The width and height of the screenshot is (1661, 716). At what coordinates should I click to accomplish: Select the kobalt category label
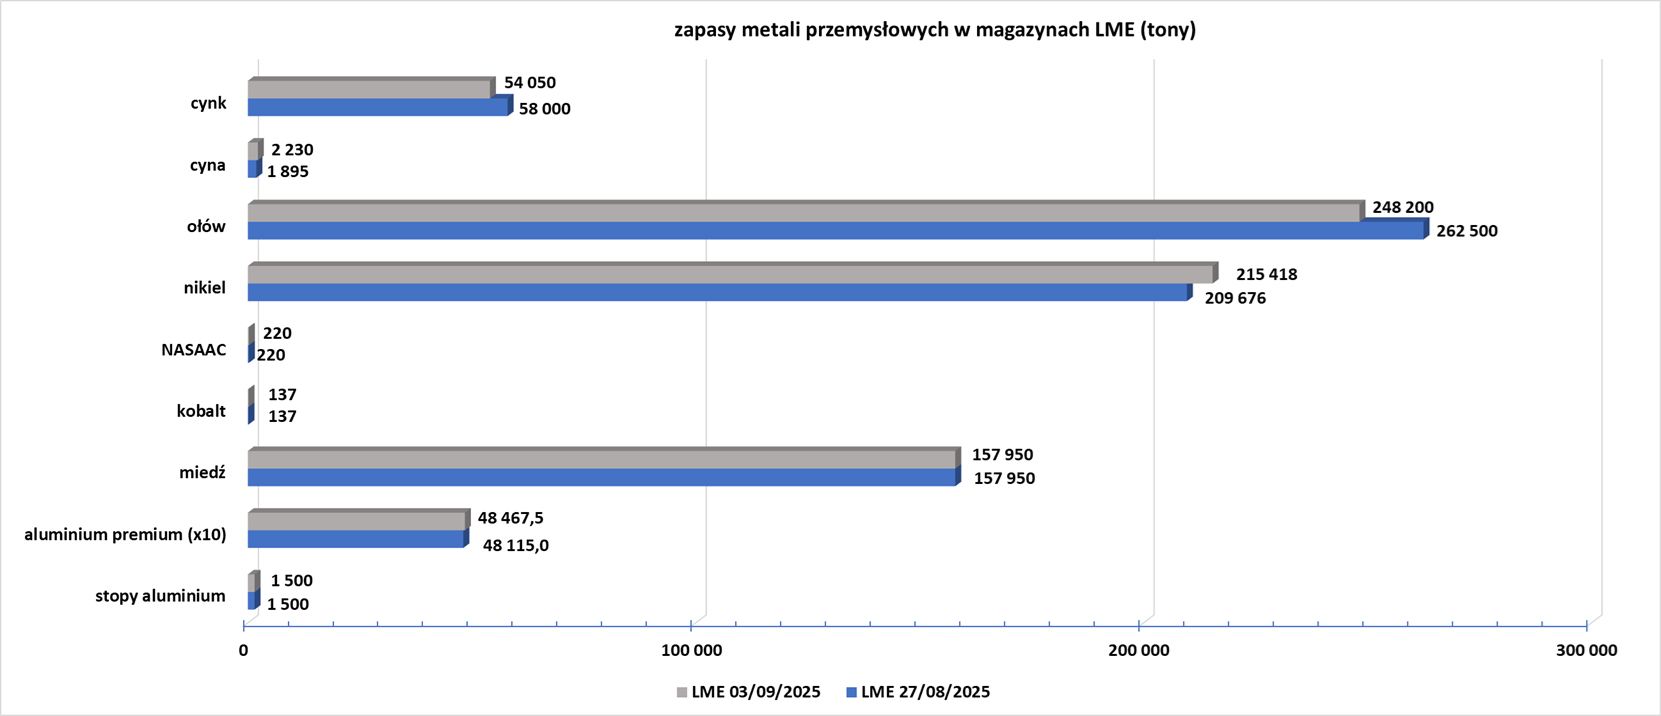(x=201, y=411)
